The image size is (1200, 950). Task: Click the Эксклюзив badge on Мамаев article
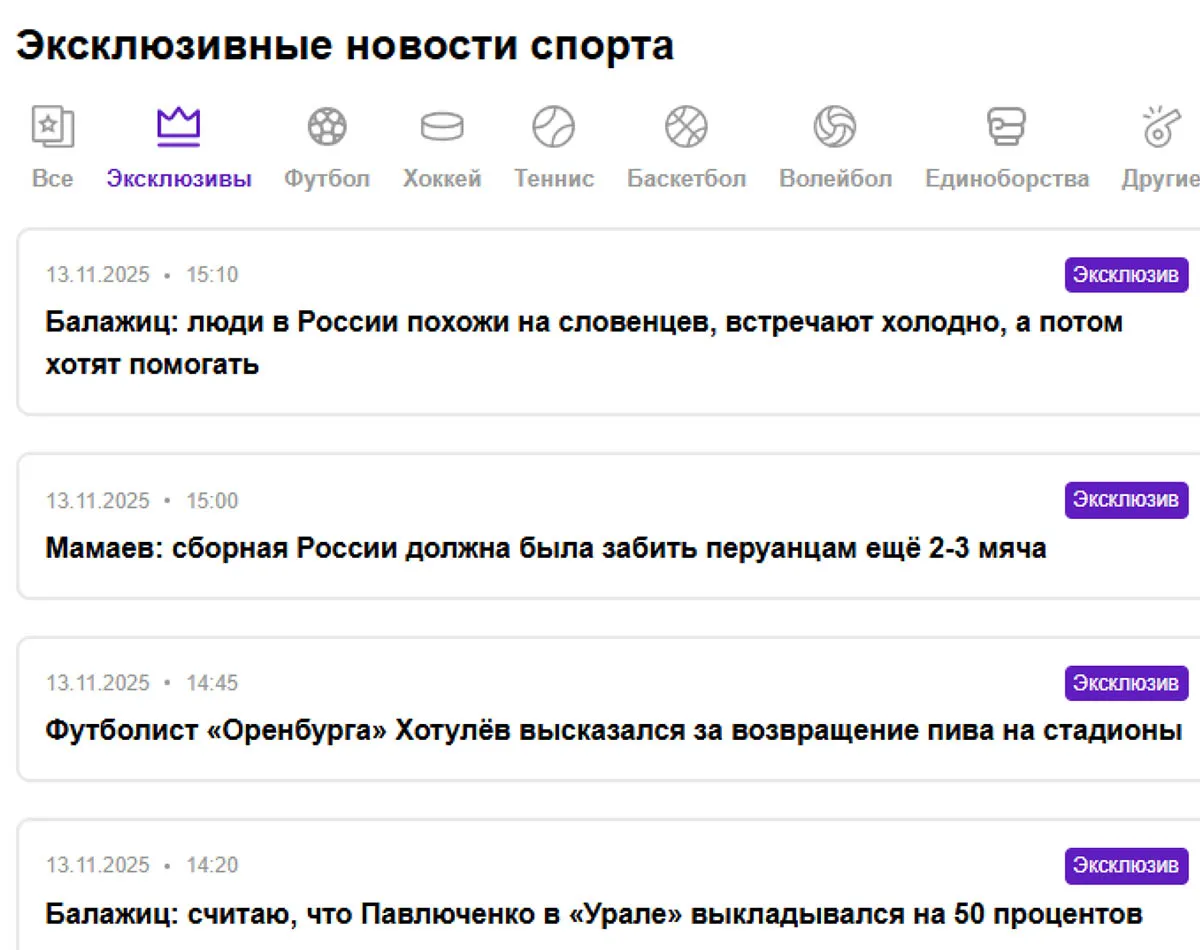click(1125, 500)
